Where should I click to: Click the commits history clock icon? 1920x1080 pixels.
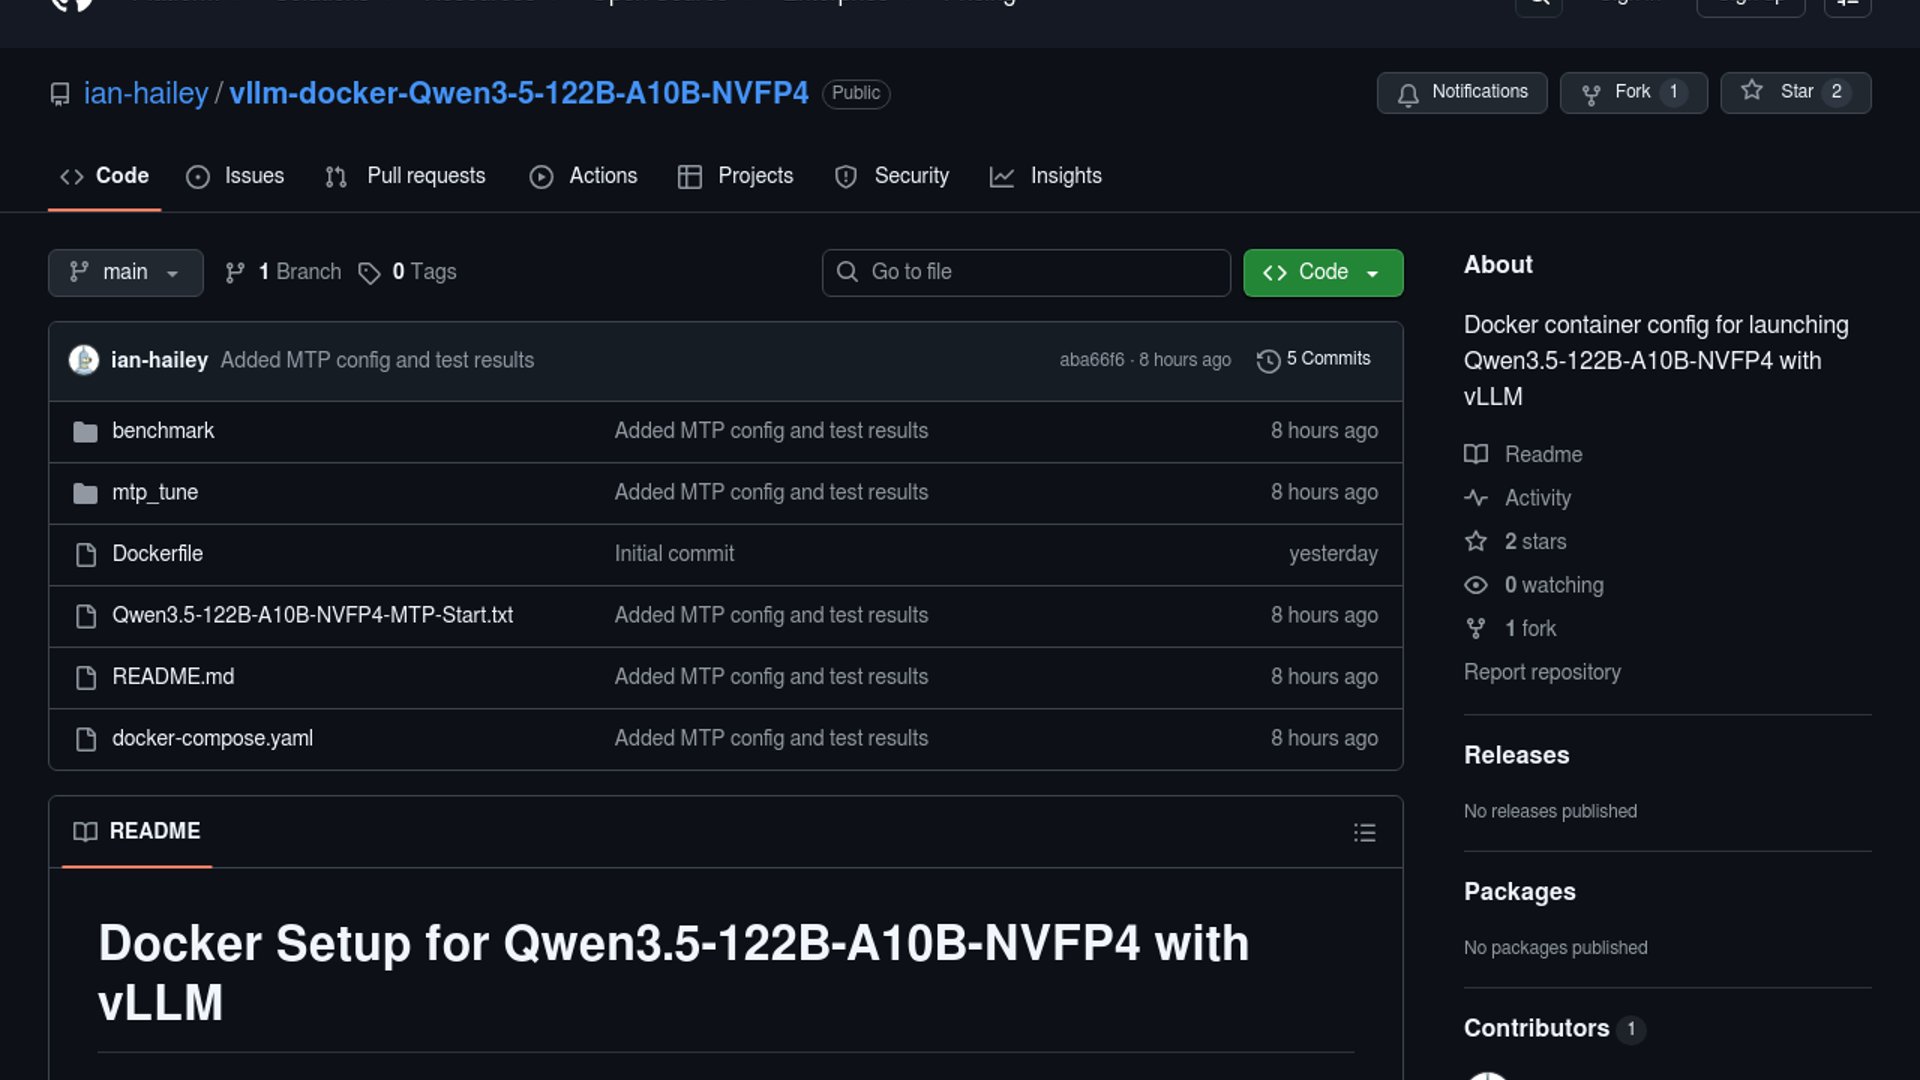click(1268, 361)
